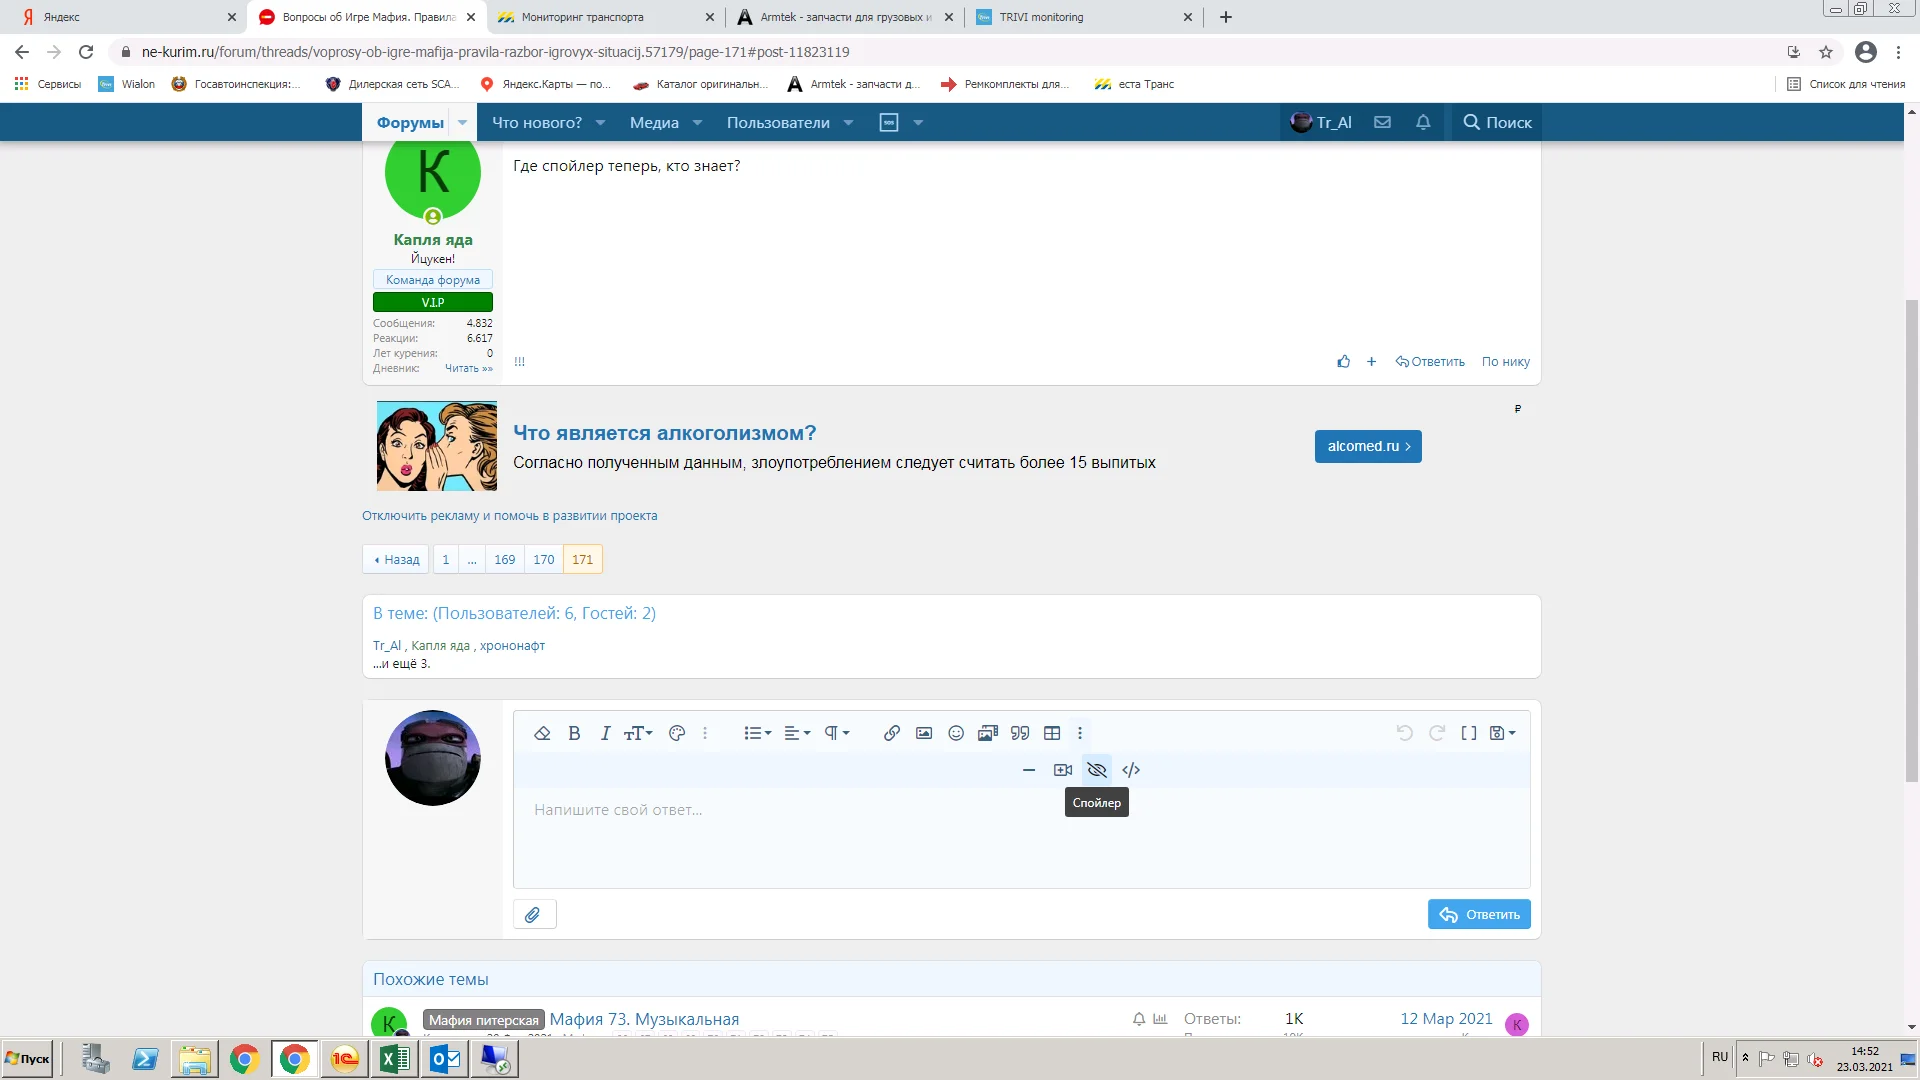This screenshot has width=1920, height=1080.
Task: Insert a table into the reply
Action: (x=1052, y=732)
